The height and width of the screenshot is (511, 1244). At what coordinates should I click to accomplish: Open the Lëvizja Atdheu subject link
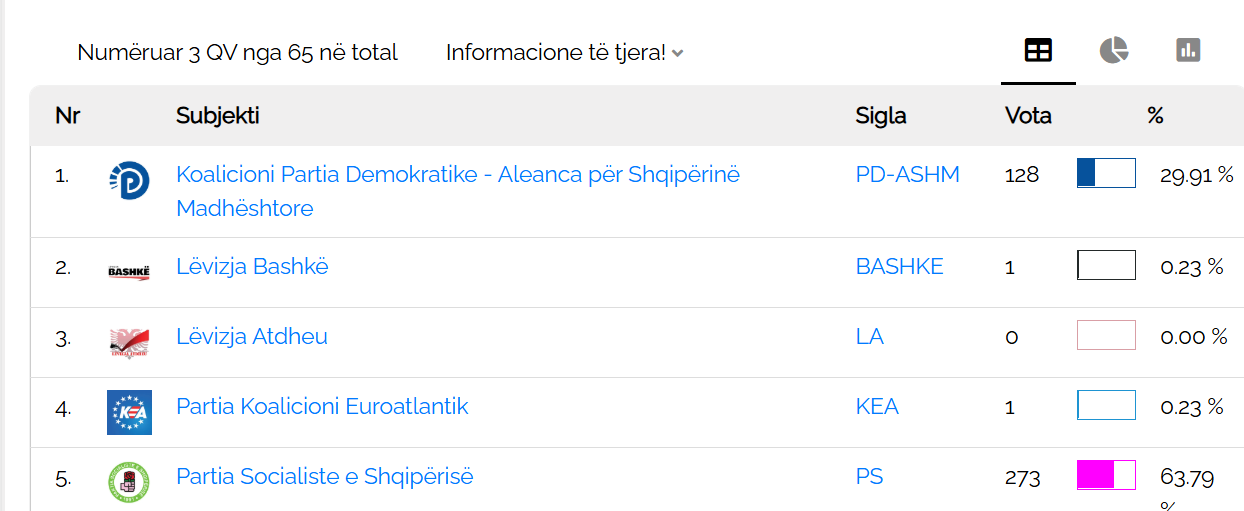click(x=252, y=337)
